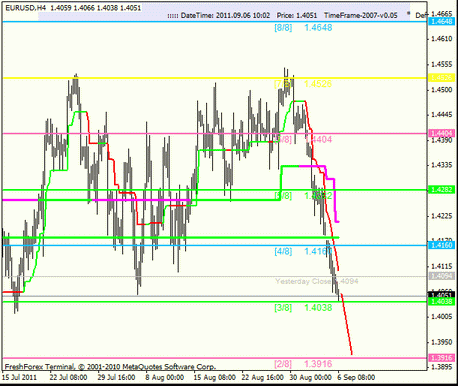
Task: Click the green 1.4038 price tag
Action: click(442, 302)
